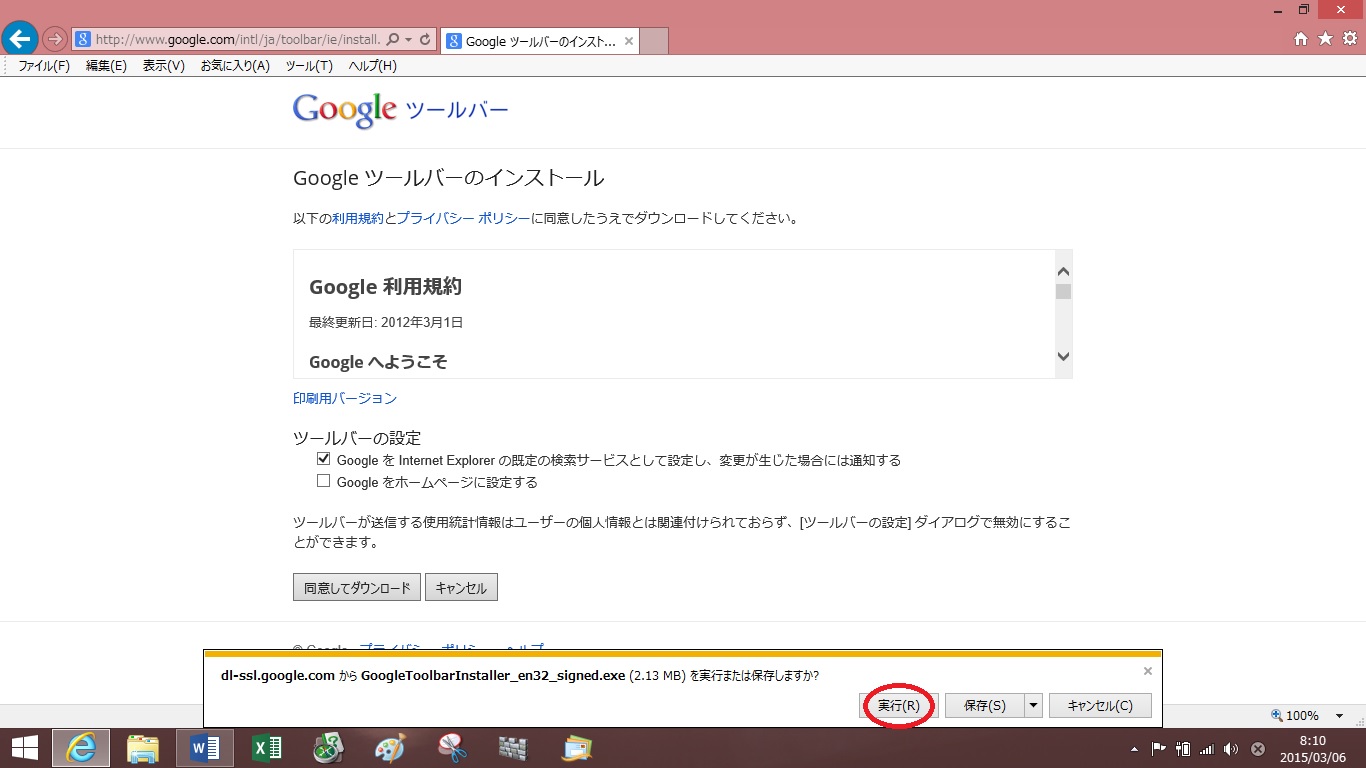Expand the address bar autocomplete dropdown arrow
This screenshot has width=1366, height=768.
(x=408, y=40)
